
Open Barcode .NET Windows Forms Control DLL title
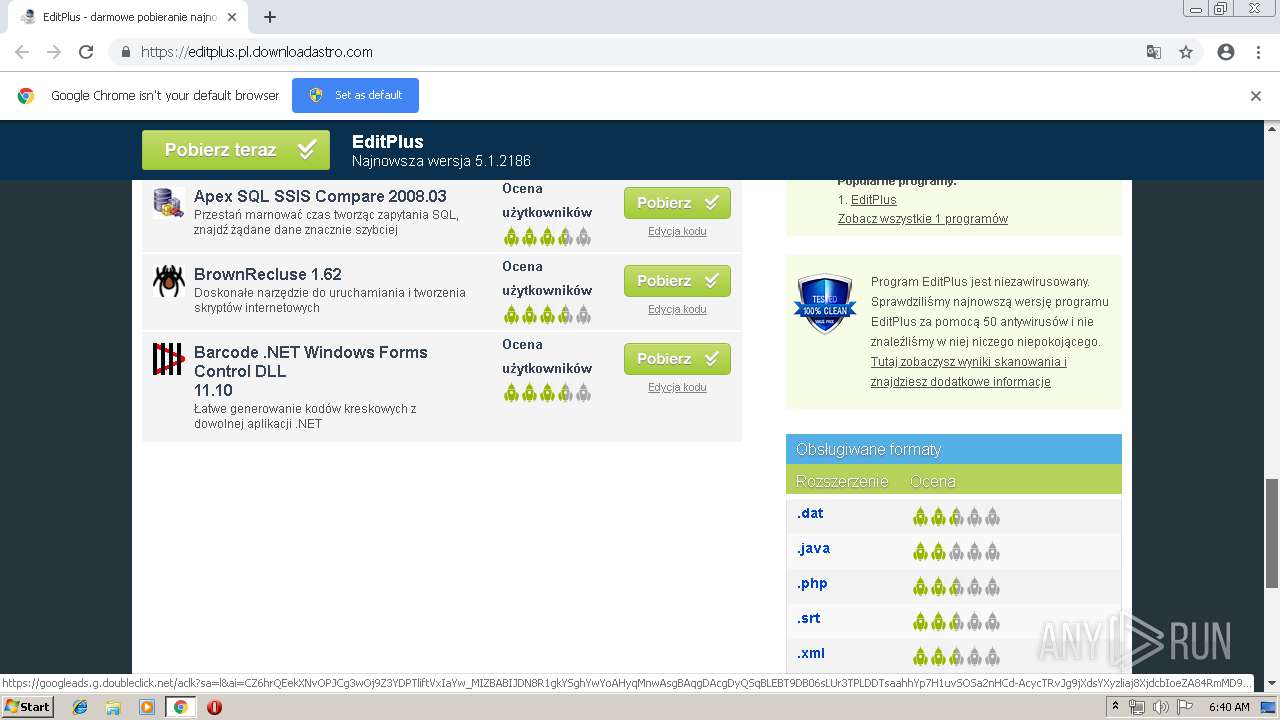coord(311,371)
